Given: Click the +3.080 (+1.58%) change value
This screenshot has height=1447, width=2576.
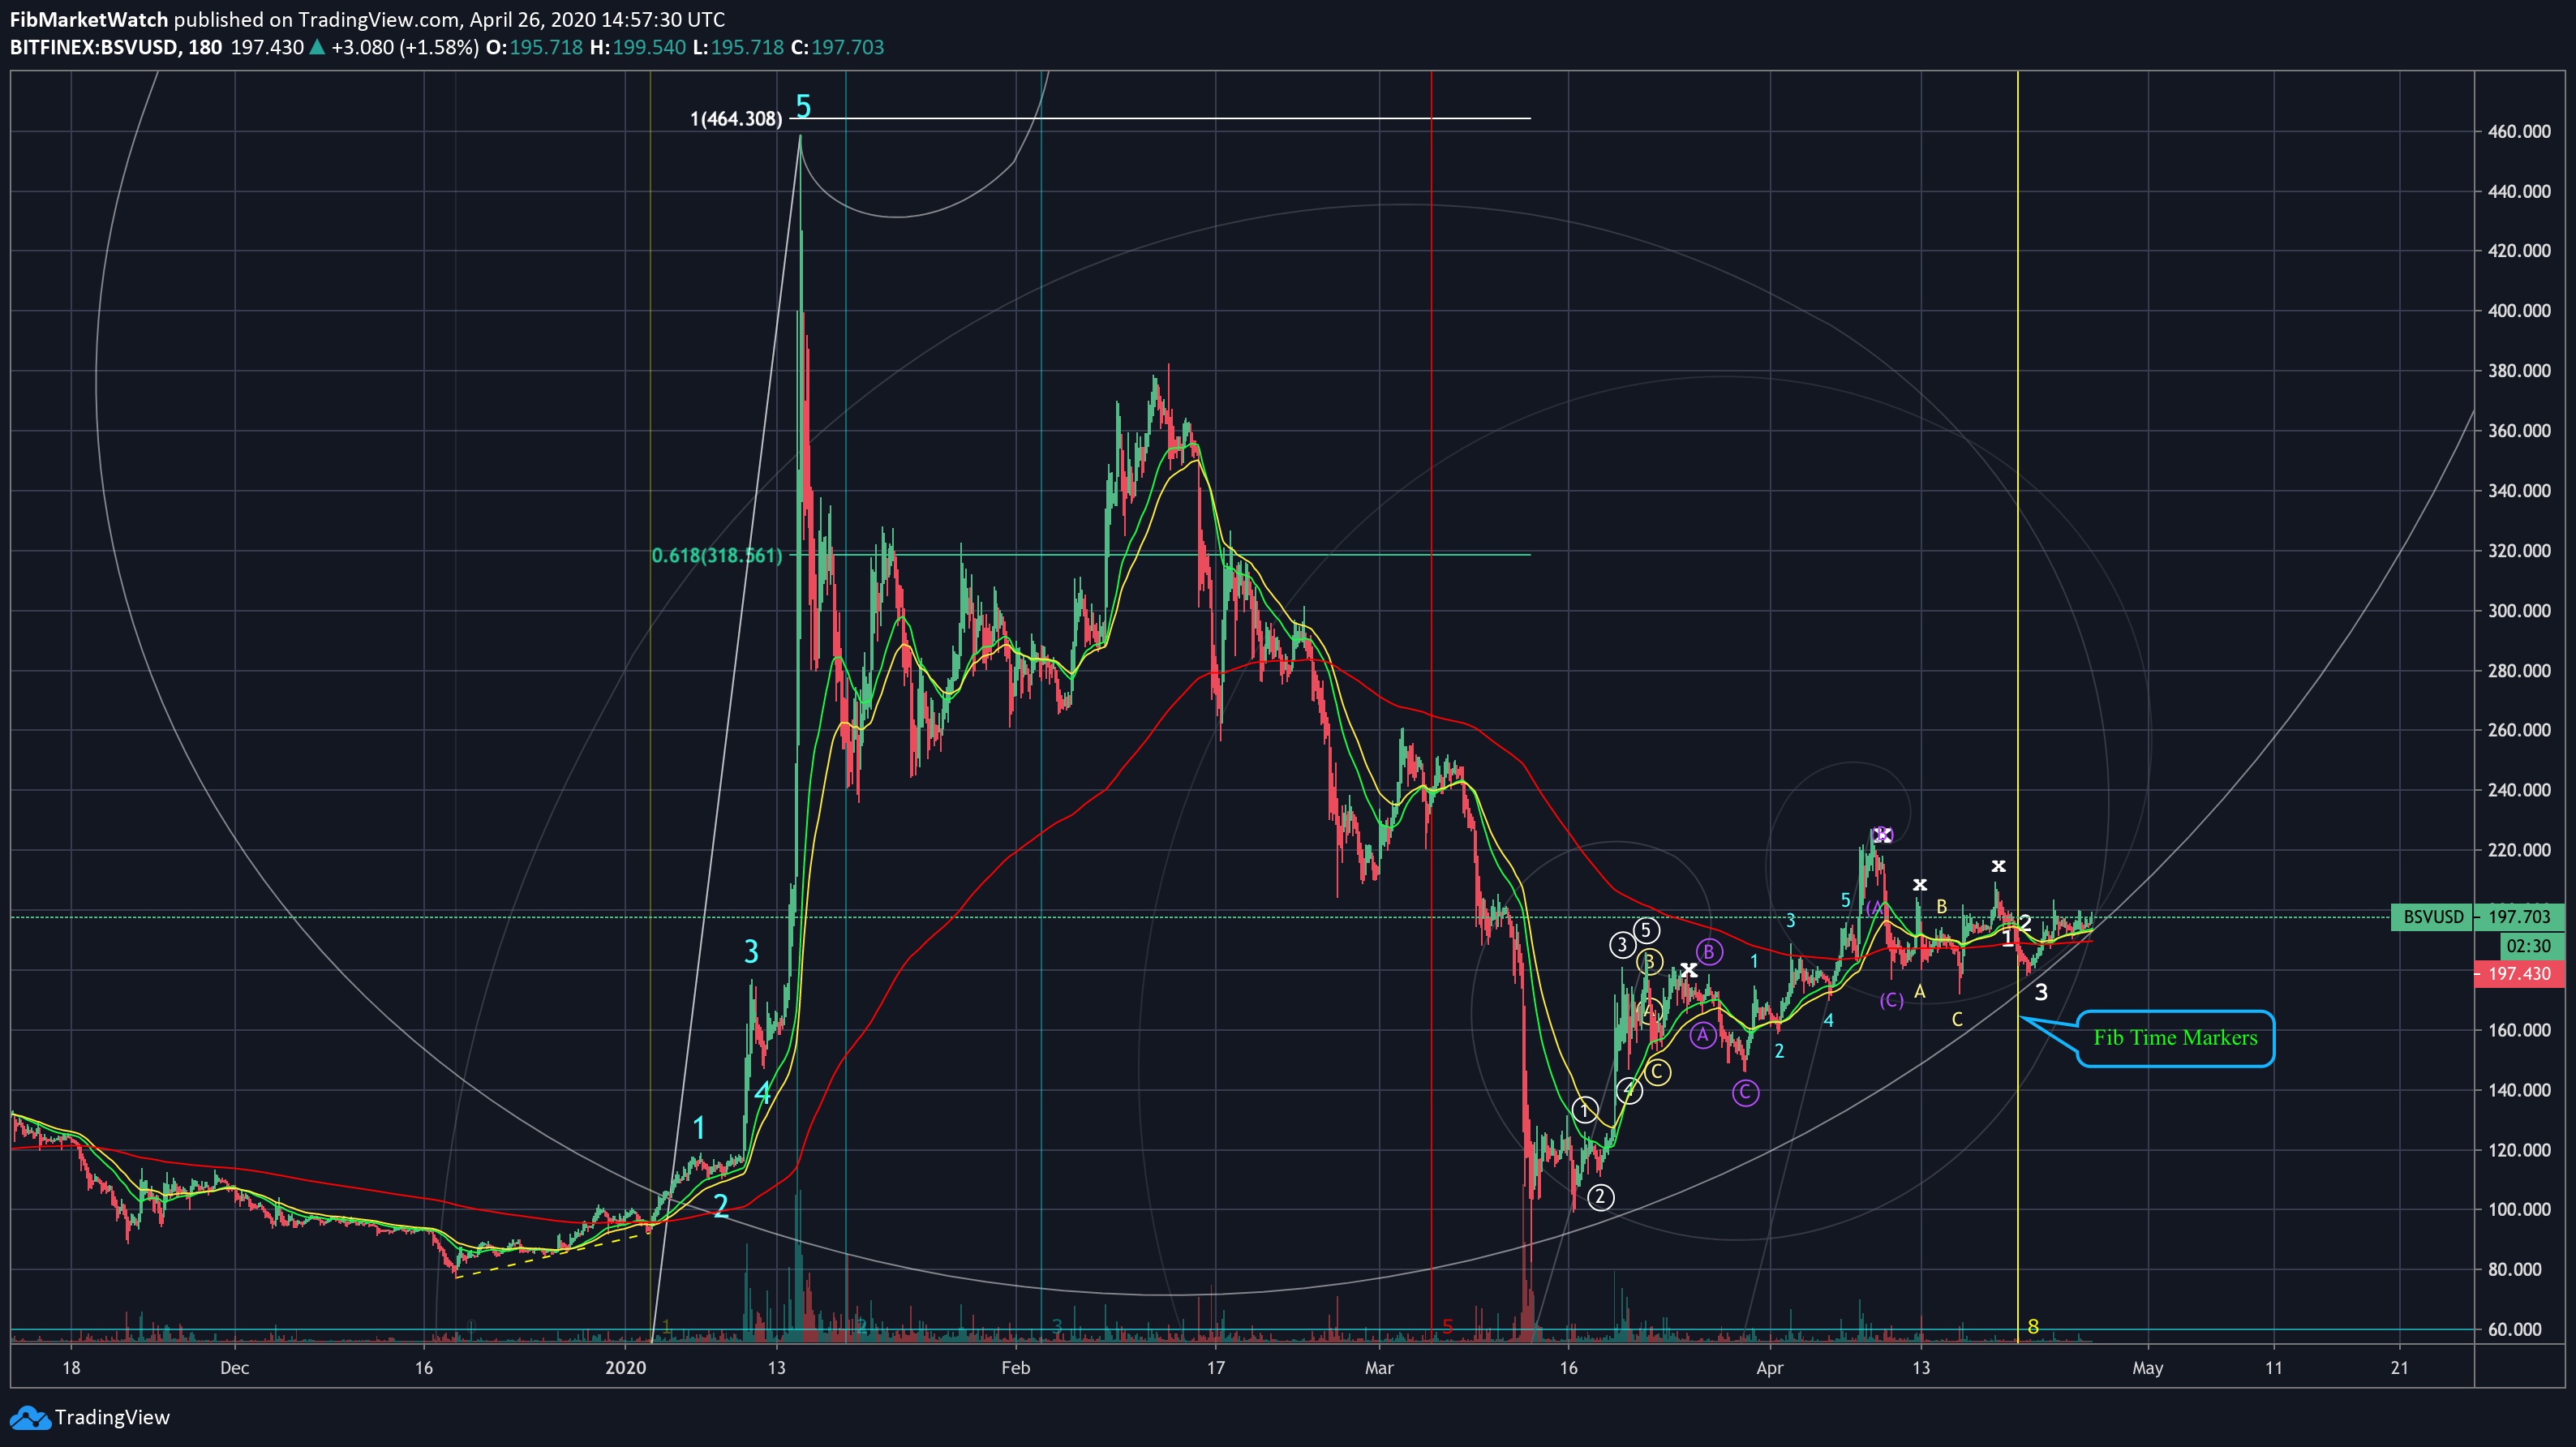Looking at the screenshot, I should click(x=406, y=47).
